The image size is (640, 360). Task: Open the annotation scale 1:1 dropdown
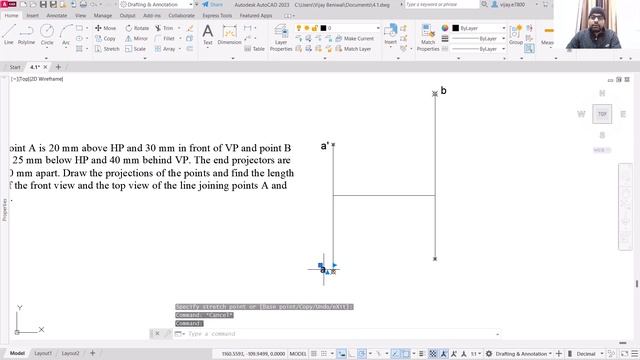(476, 353)
